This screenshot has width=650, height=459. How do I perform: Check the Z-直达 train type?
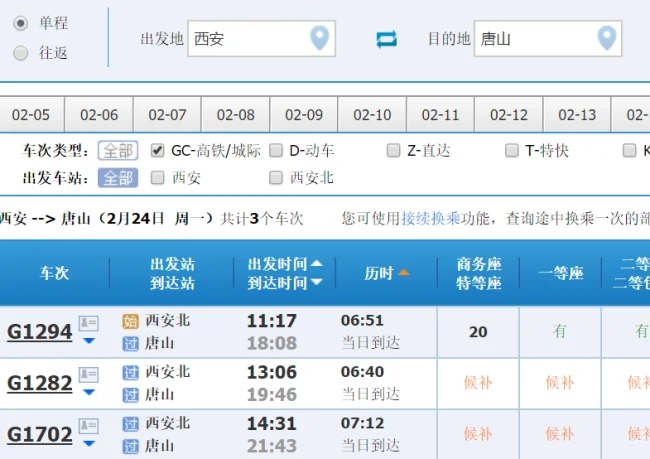click(x=393, y=150)
